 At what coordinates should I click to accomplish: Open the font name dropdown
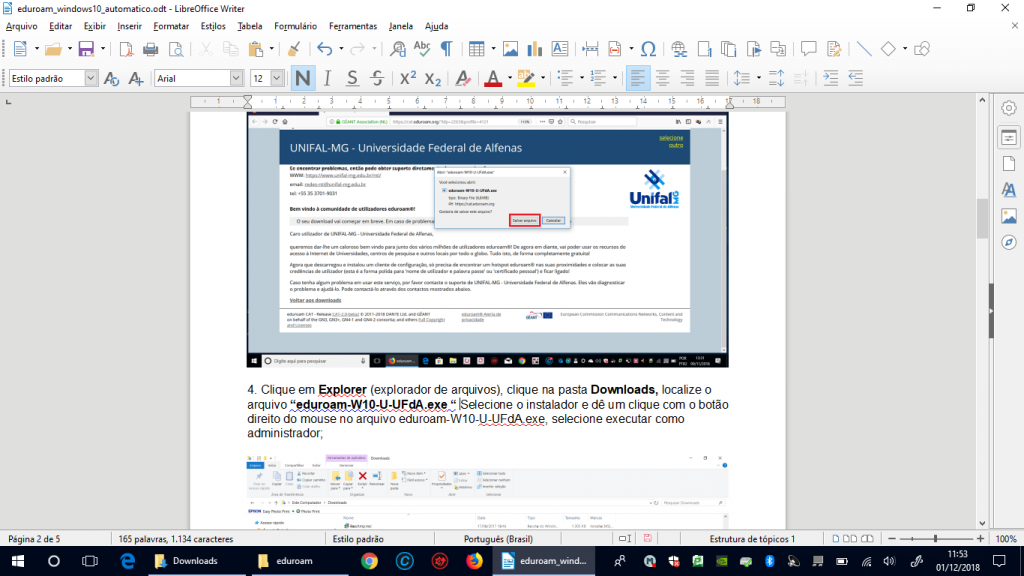click(236, 78)
